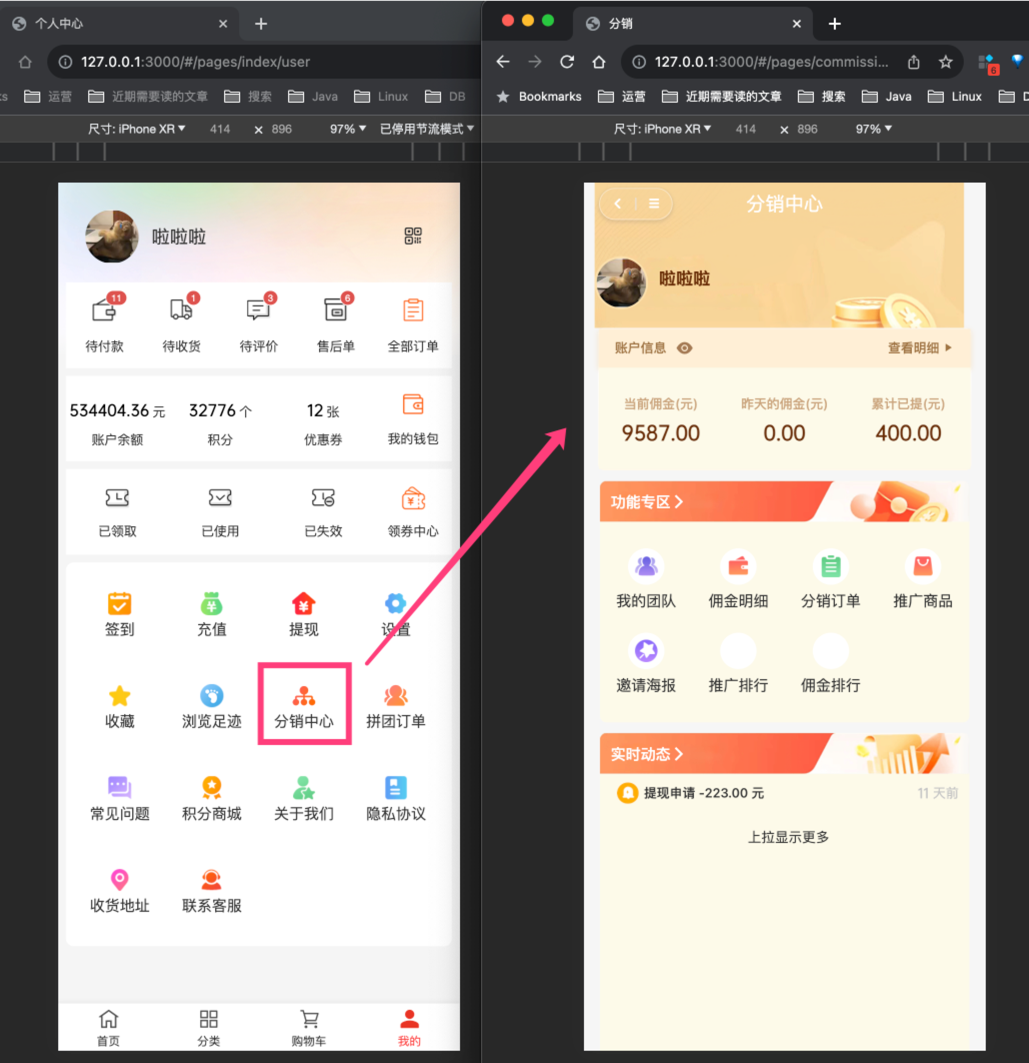
Task: Open the QR code icon beside 啦啦啦
Action: click(415, 237)
